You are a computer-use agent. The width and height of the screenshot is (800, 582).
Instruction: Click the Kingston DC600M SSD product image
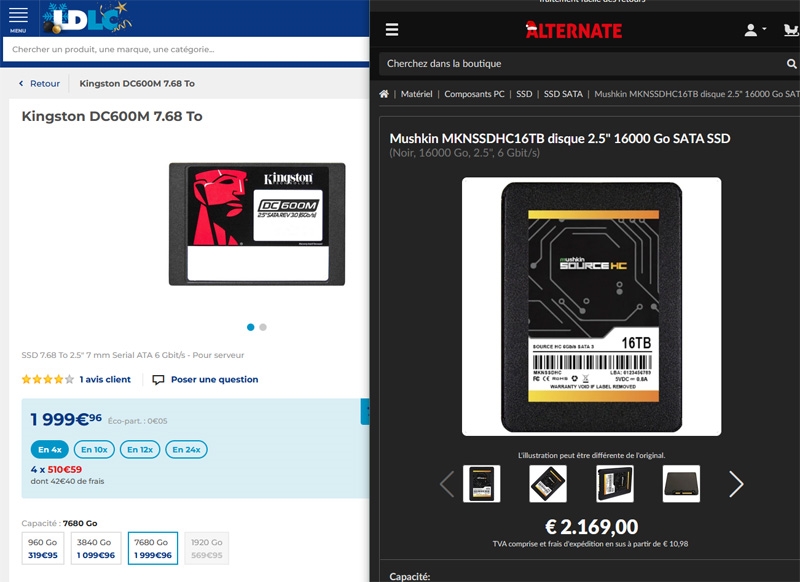(x=257, y=224)
